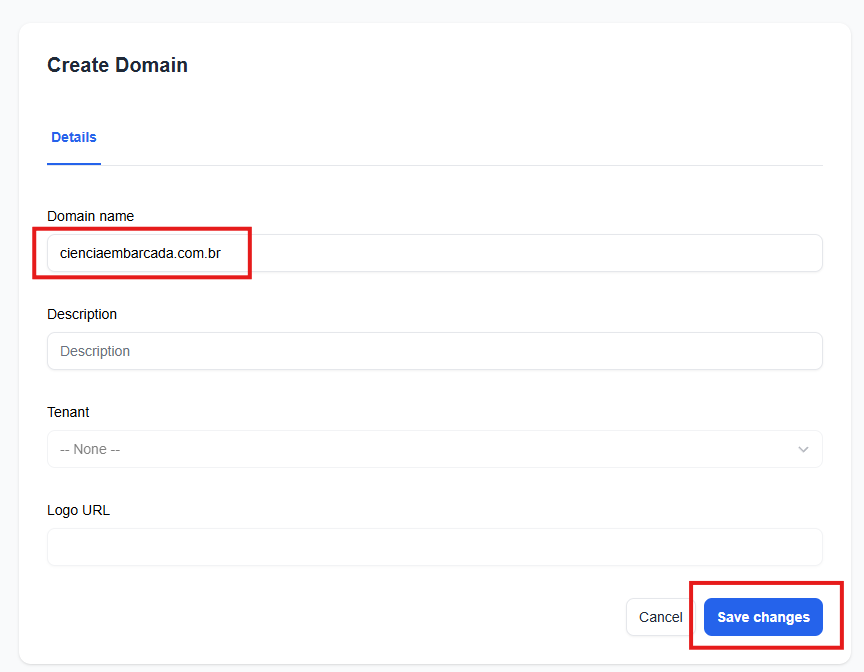The image size is (864, 672).
Task: Expand Tenant list via chevron arrow
Action: click(x=803, y=449)
